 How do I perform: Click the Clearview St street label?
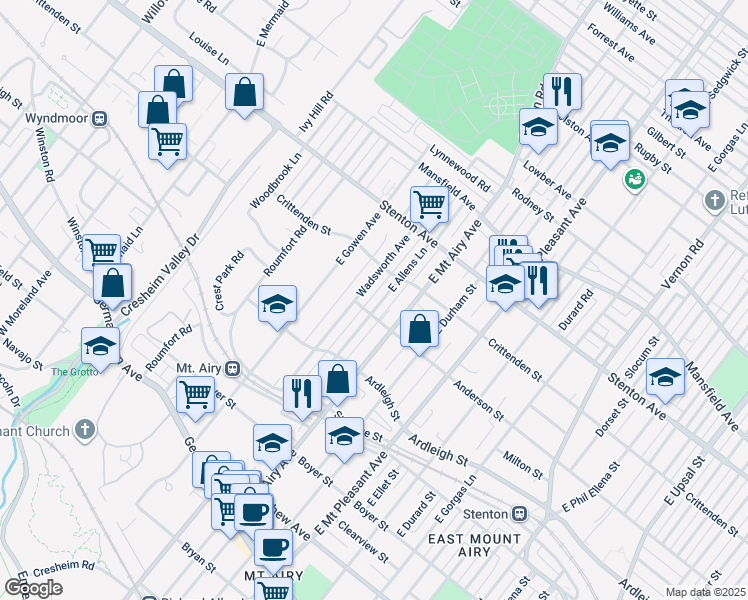pyautogui.click(x=364, y=541)
